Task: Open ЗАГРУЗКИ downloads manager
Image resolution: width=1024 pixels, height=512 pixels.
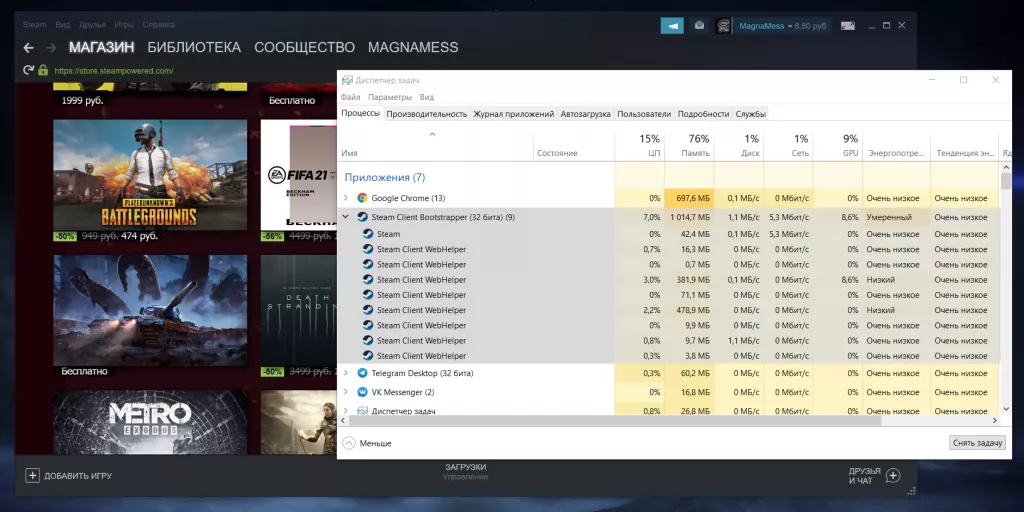Action: (x=466, y=467)
